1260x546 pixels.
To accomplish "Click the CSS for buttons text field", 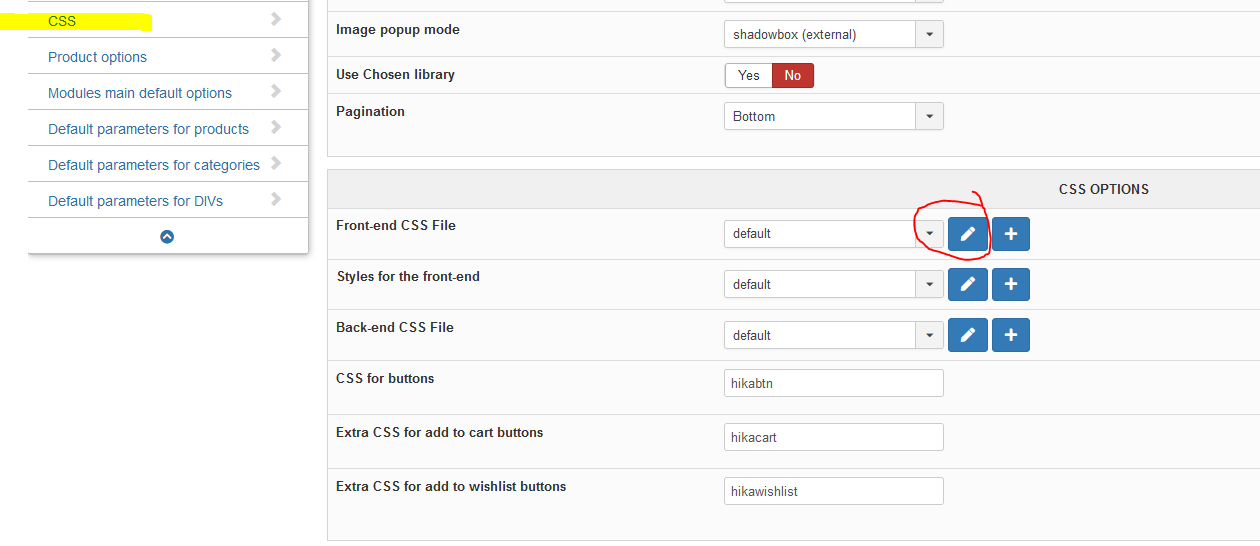I will pos(833,383).
